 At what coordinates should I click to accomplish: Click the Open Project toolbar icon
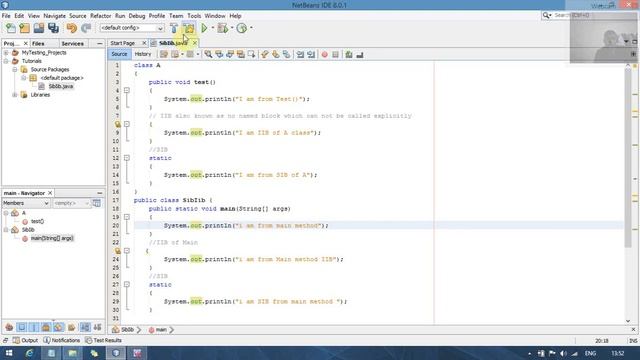[39, 28]
